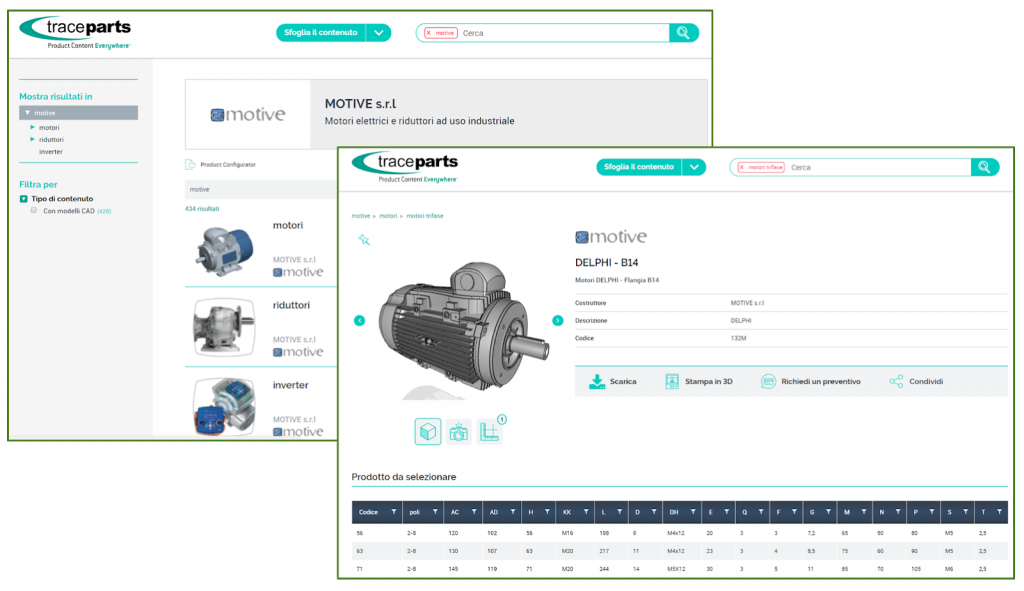1024x591 pixels.
Task: Expand the riduttori tree item
Action: [x=33, y=140]
